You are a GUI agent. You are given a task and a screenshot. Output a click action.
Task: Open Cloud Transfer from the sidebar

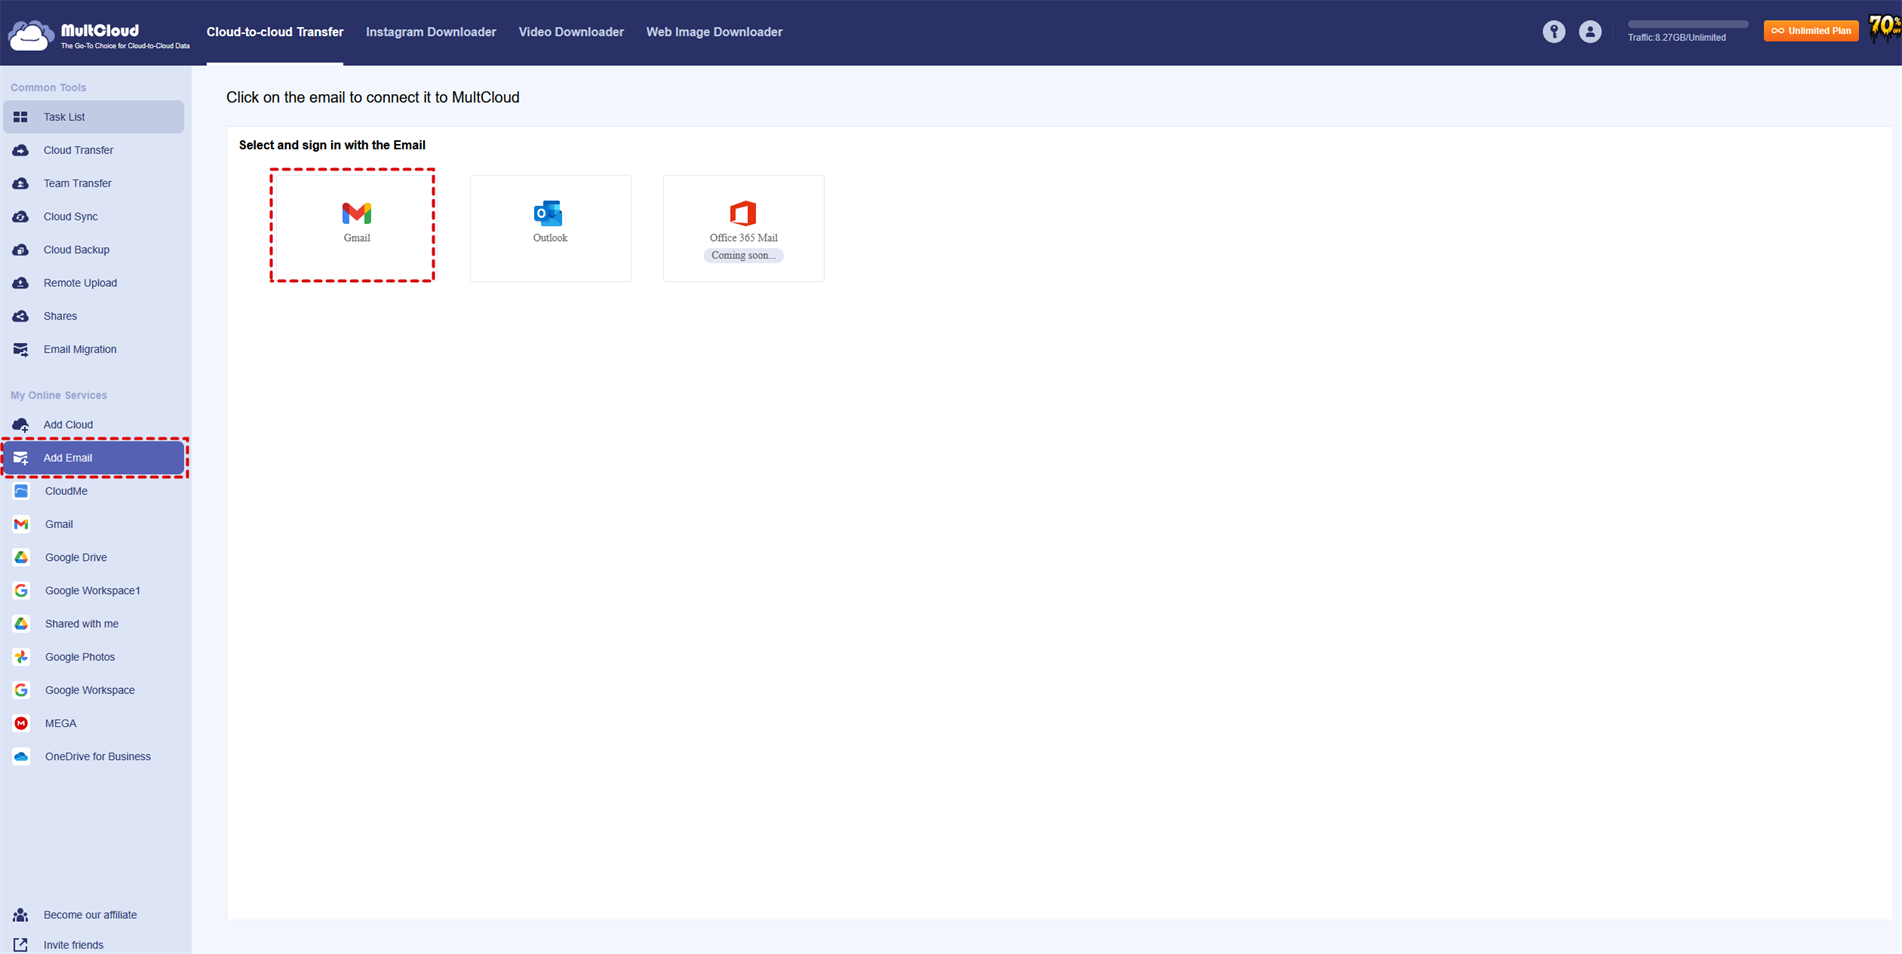coord(93,150)
